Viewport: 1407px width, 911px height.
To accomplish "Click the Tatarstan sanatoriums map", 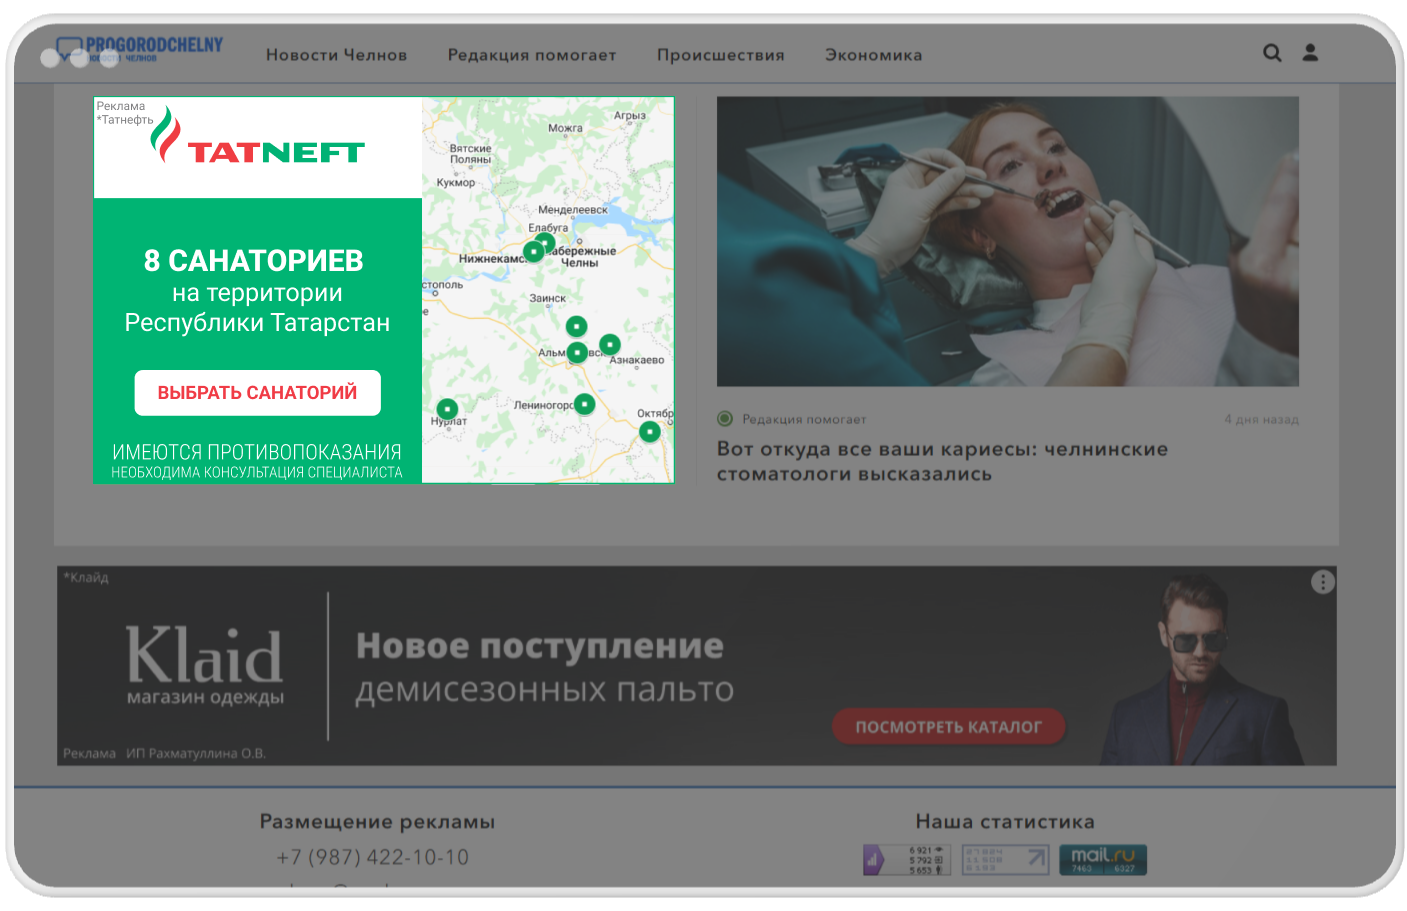I will [x=548, y=290].
